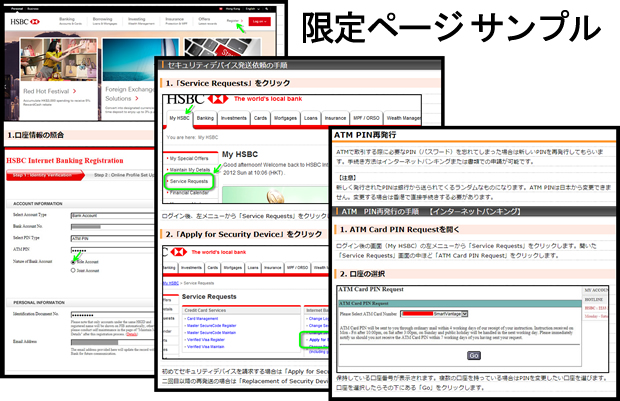Click the HSBC logo on the homepage
Viewport: 620px width, 401px height.
(x=25, y=21)
